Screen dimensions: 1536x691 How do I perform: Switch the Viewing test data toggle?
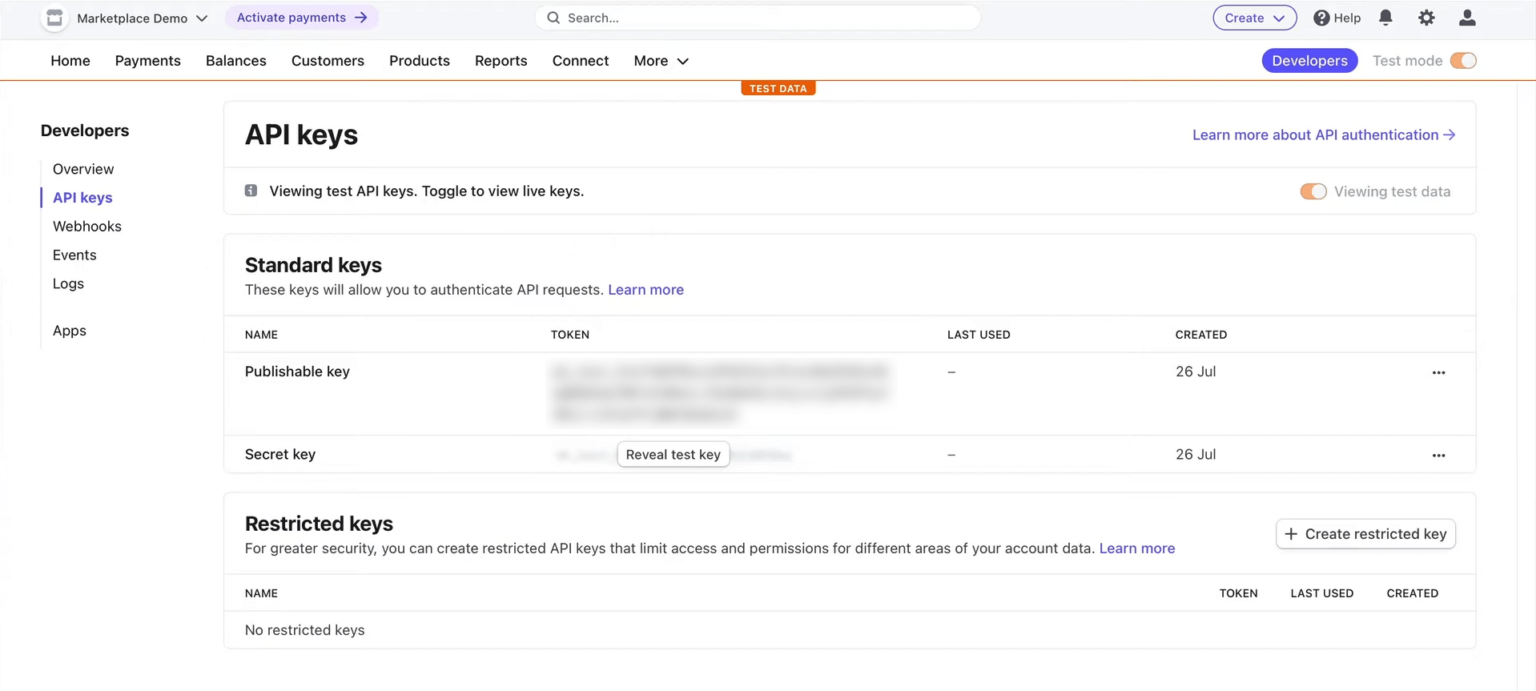[x=1313, y=191]
